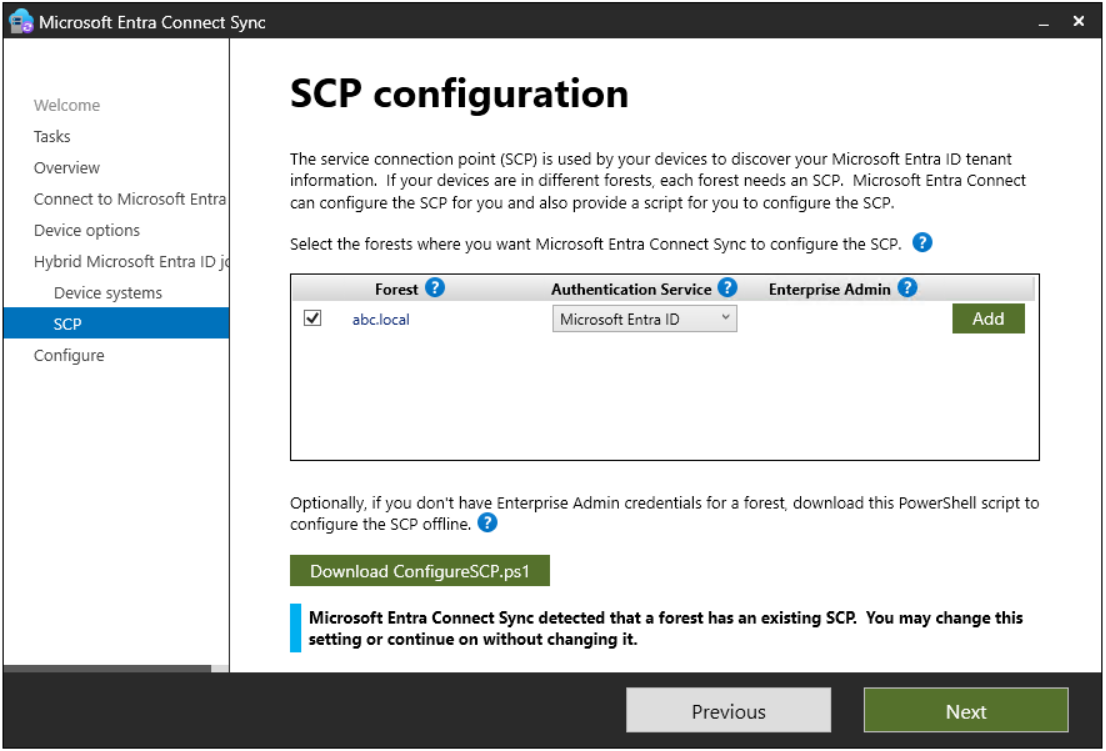The image size is (1106, 751).
Task: Open the Device options step
Action: pyautogui.click(x=87, y=231)
